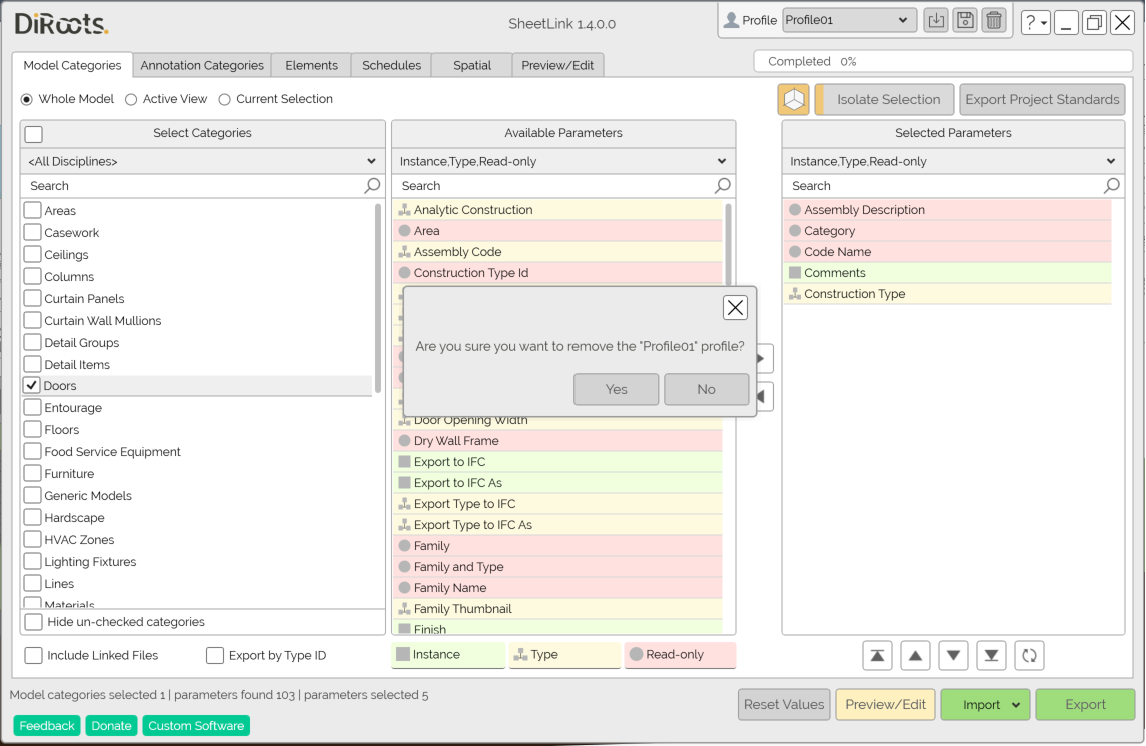Screen dimensions: 1146x746
Task: Expand the All Disciplines dropdown
Action: [202, 161]
